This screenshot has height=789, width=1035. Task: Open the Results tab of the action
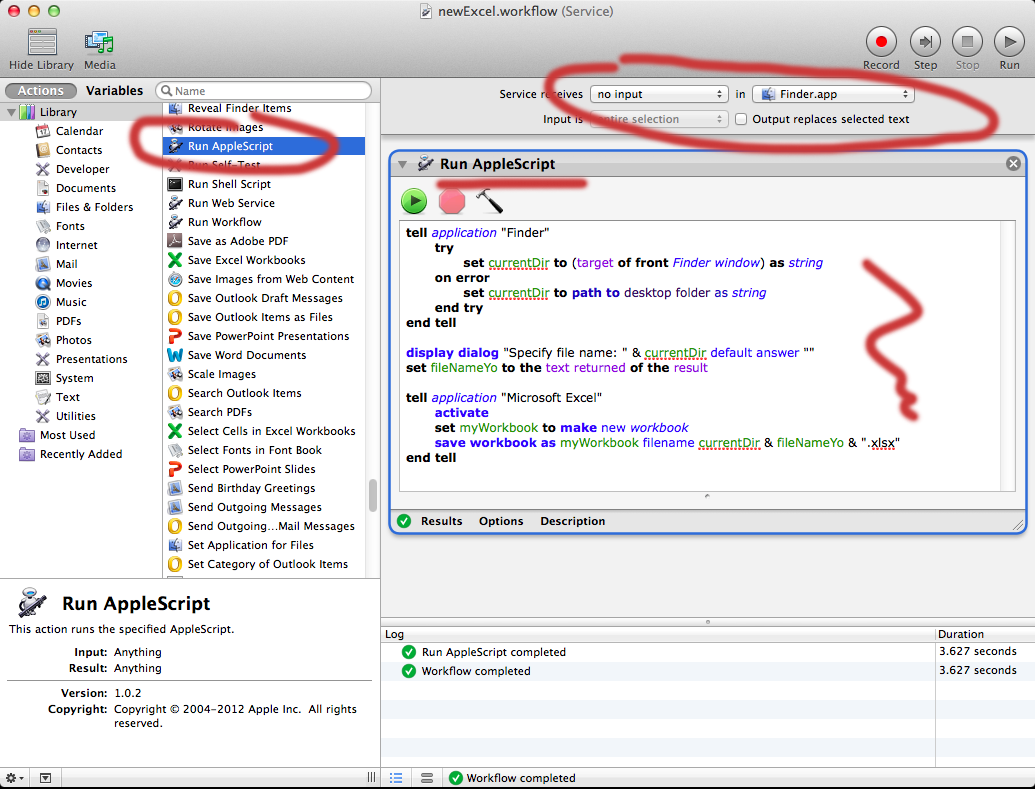441,521
